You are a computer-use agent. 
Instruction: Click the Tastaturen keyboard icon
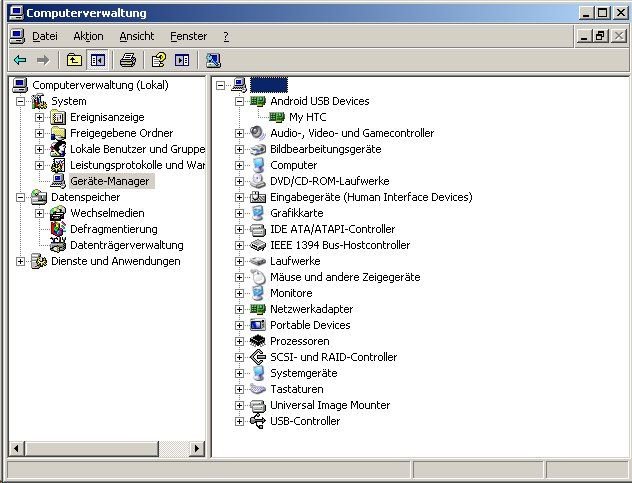[258, 389]
